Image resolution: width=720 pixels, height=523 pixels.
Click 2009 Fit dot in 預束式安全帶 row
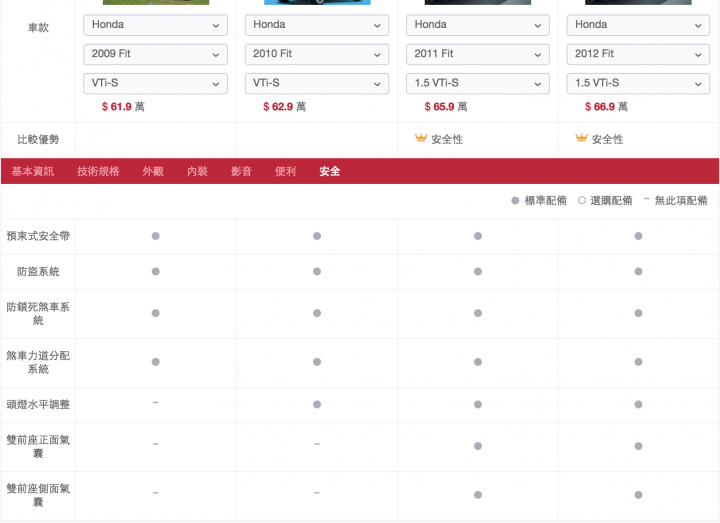point(156,236)
